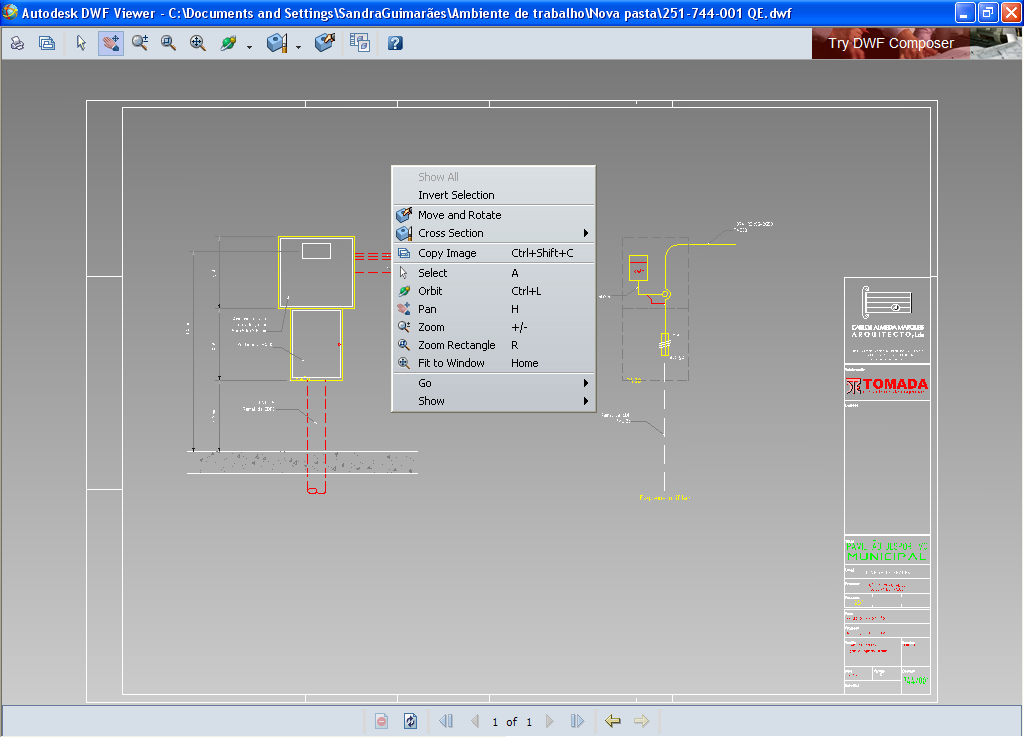The width and height of the screenshot is (1024, 737).
Task: Activate the Pan hand tool in toolbar
Action: pyautogui.click(x=111, y=43)
